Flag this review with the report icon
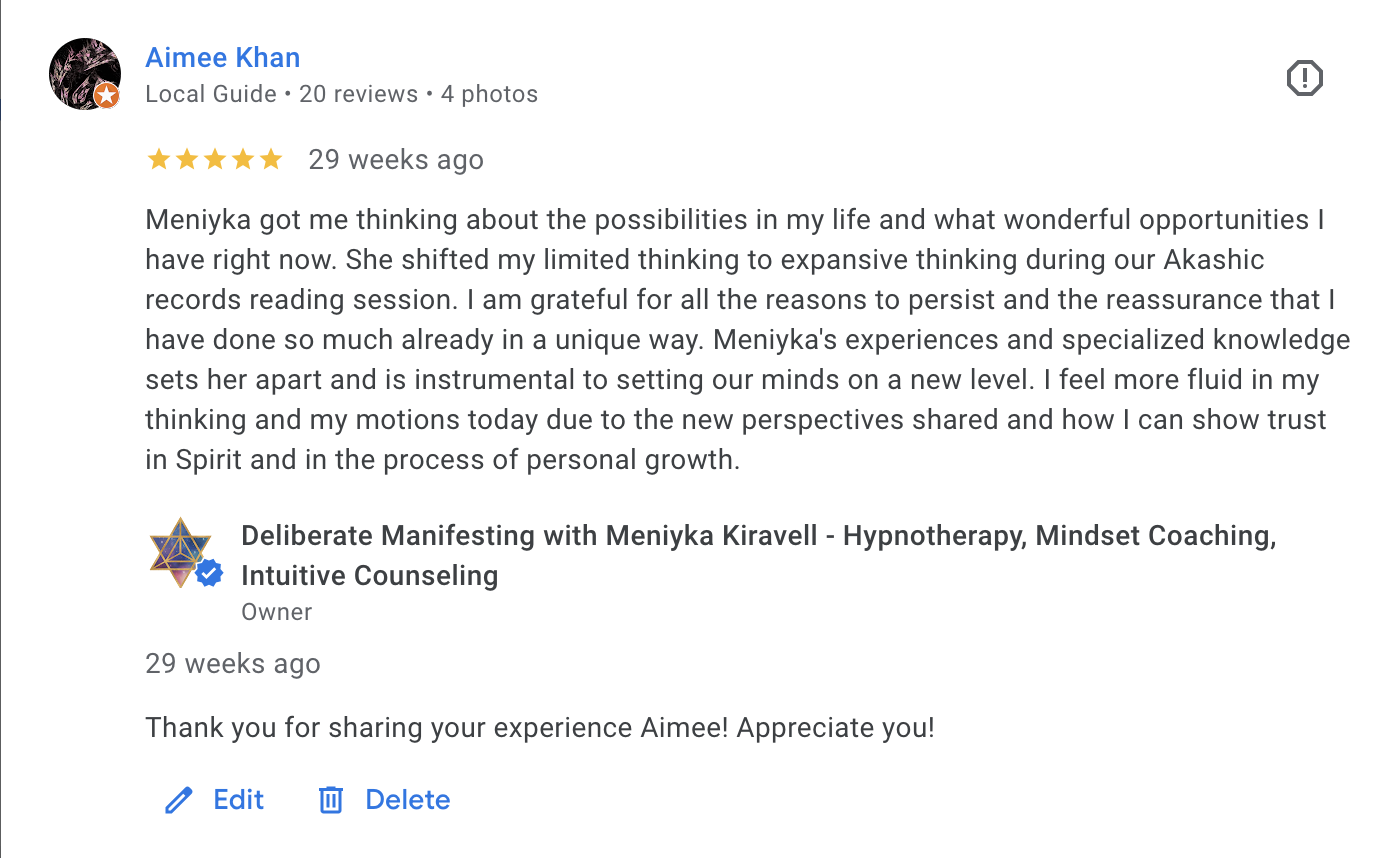The width and height of the screenshot is (1399, 858). pos(1304,78)
